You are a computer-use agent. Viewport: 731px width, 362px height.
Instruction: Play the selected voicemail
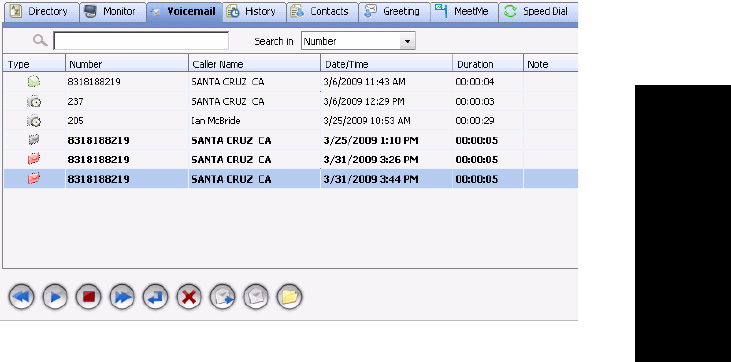tap(55, 297)
